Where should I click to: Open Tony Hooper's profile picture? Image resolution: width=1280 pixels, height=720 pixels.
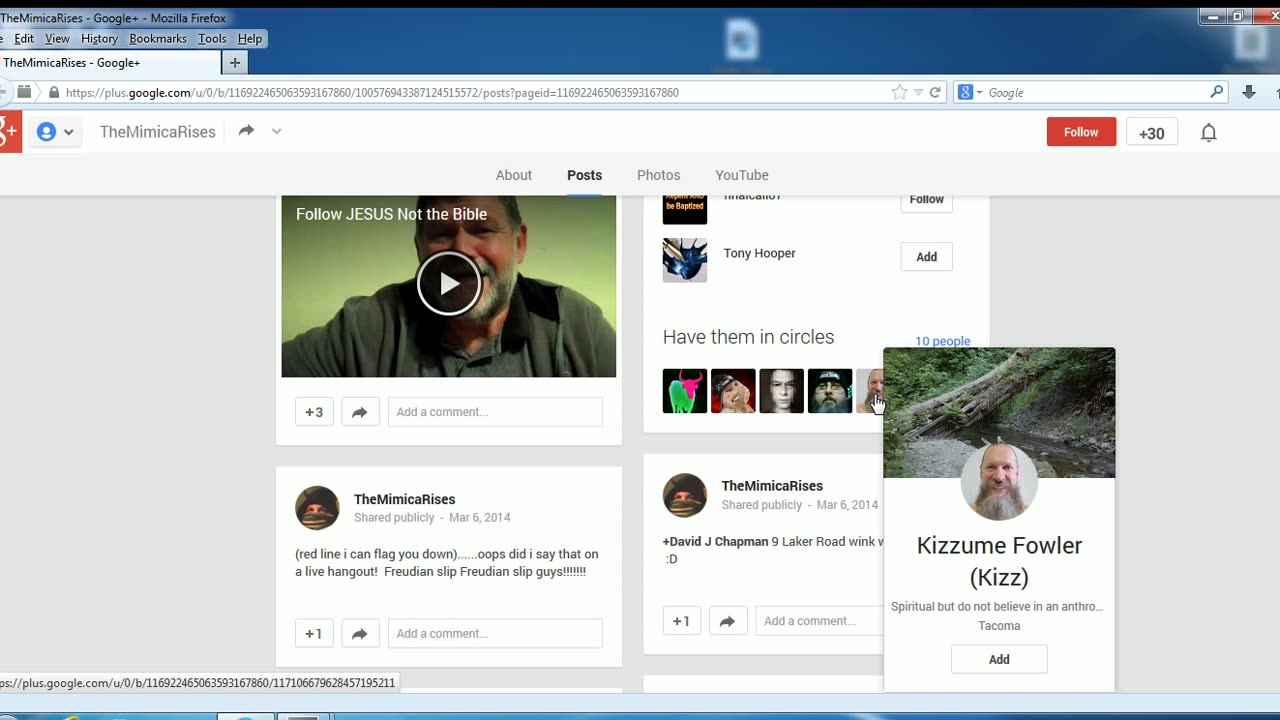click(x=685, y=260)
